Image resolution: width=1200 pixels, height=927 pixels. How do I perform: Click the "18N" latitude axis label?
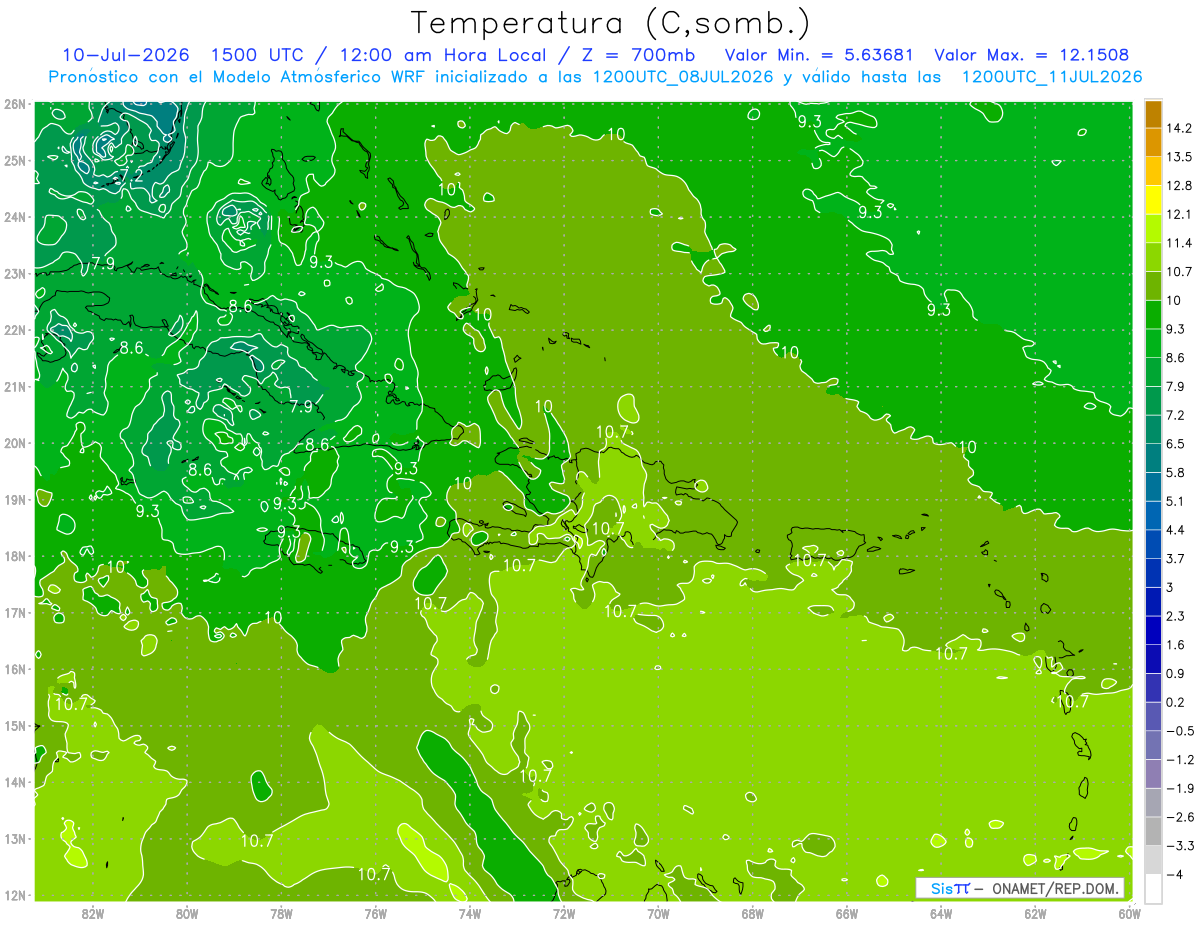point(14,556)
